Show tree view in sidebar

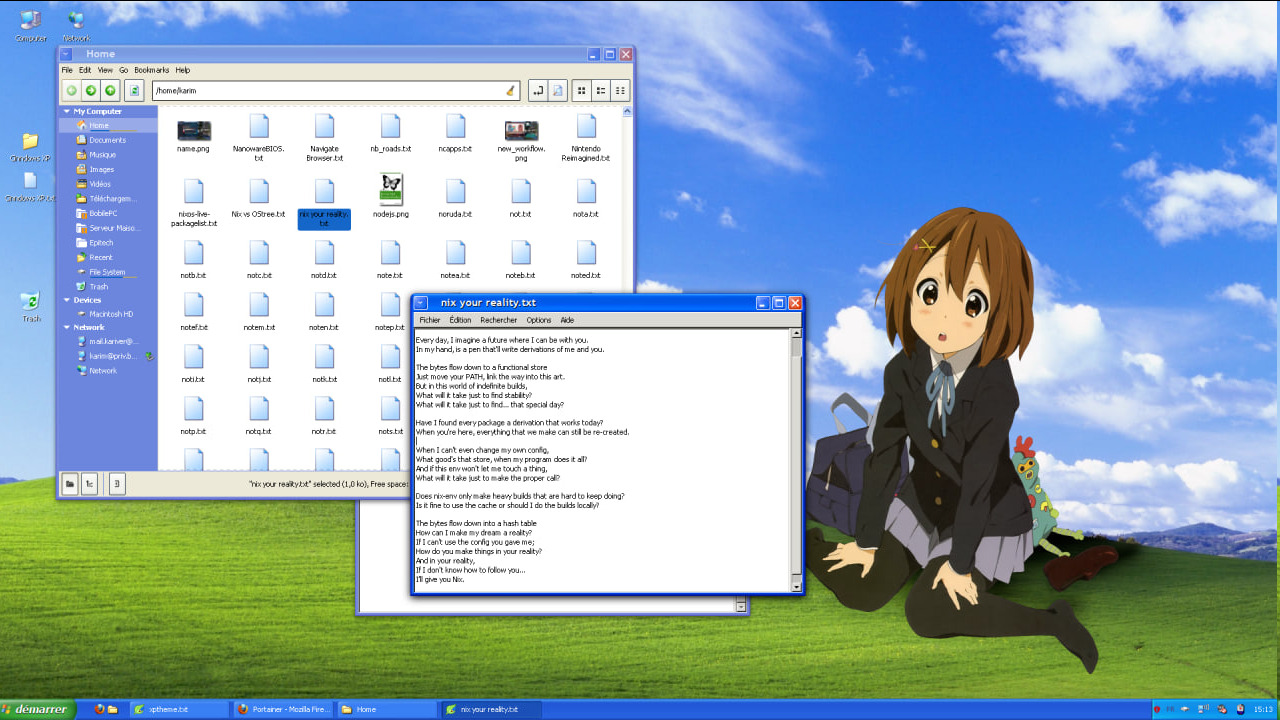[x=89, y=484]
